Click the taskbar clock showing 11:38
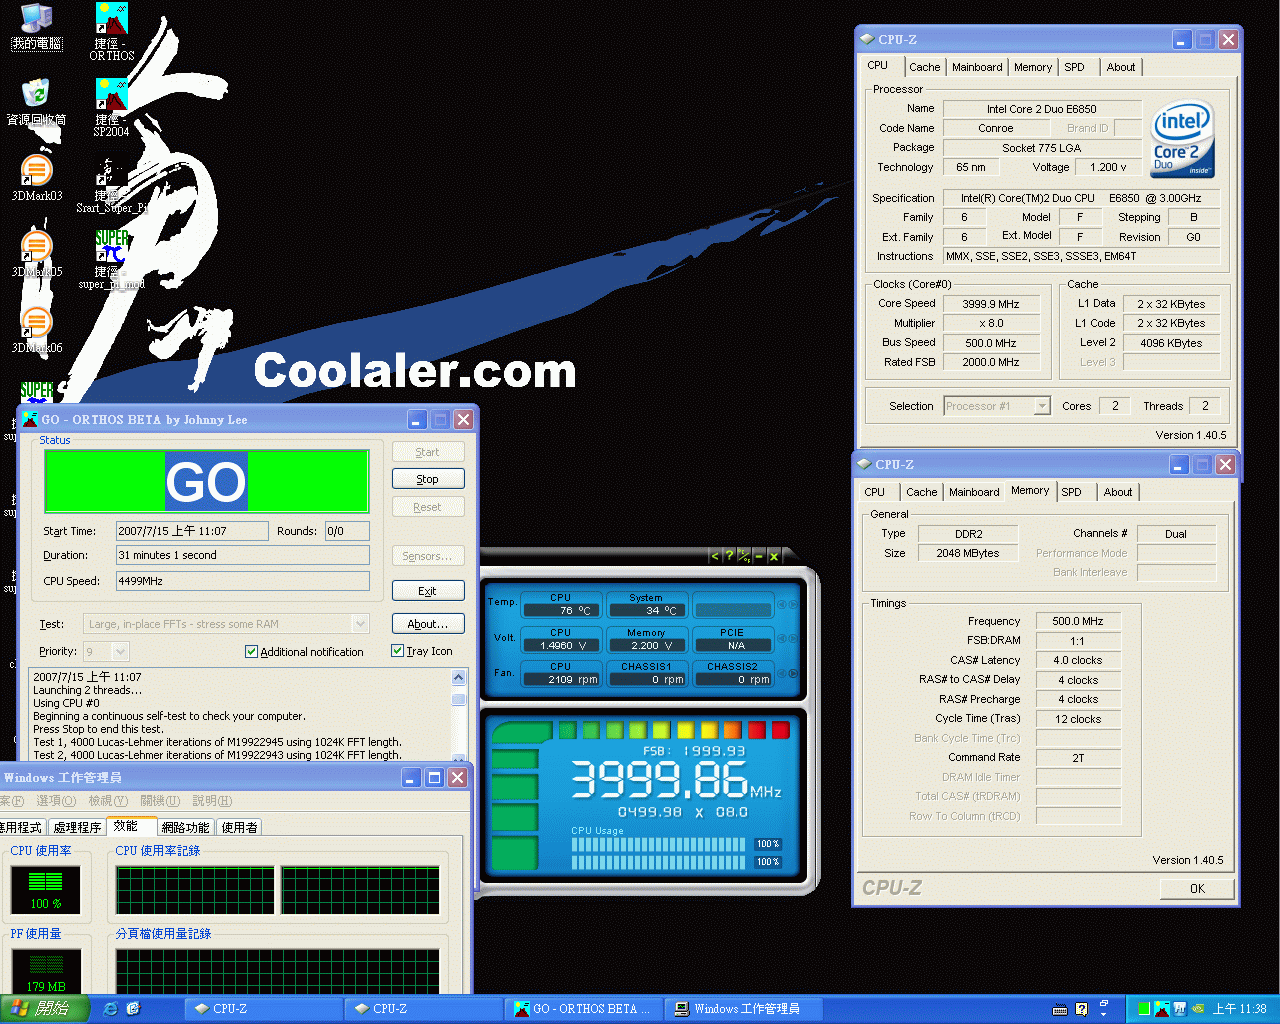1280x1024 pixels. coord(1240,1009)
